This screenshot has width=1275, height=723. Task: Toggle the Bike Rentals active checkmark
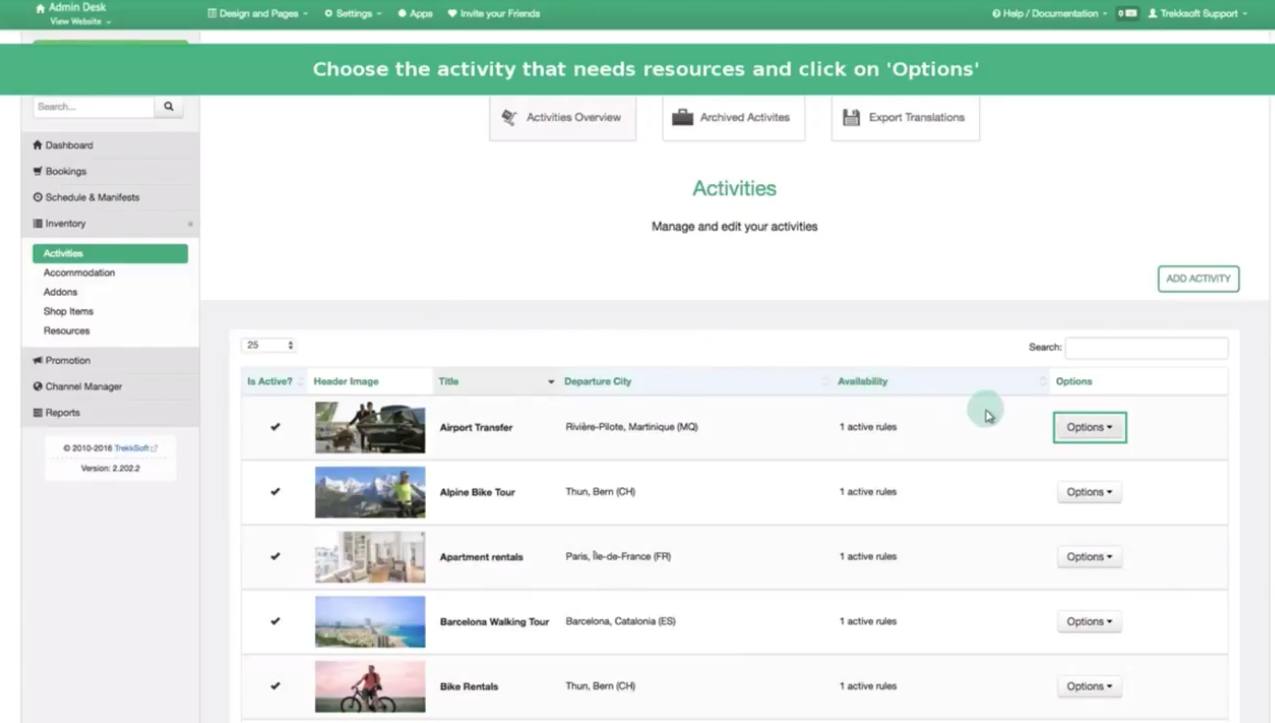[275, 686]
